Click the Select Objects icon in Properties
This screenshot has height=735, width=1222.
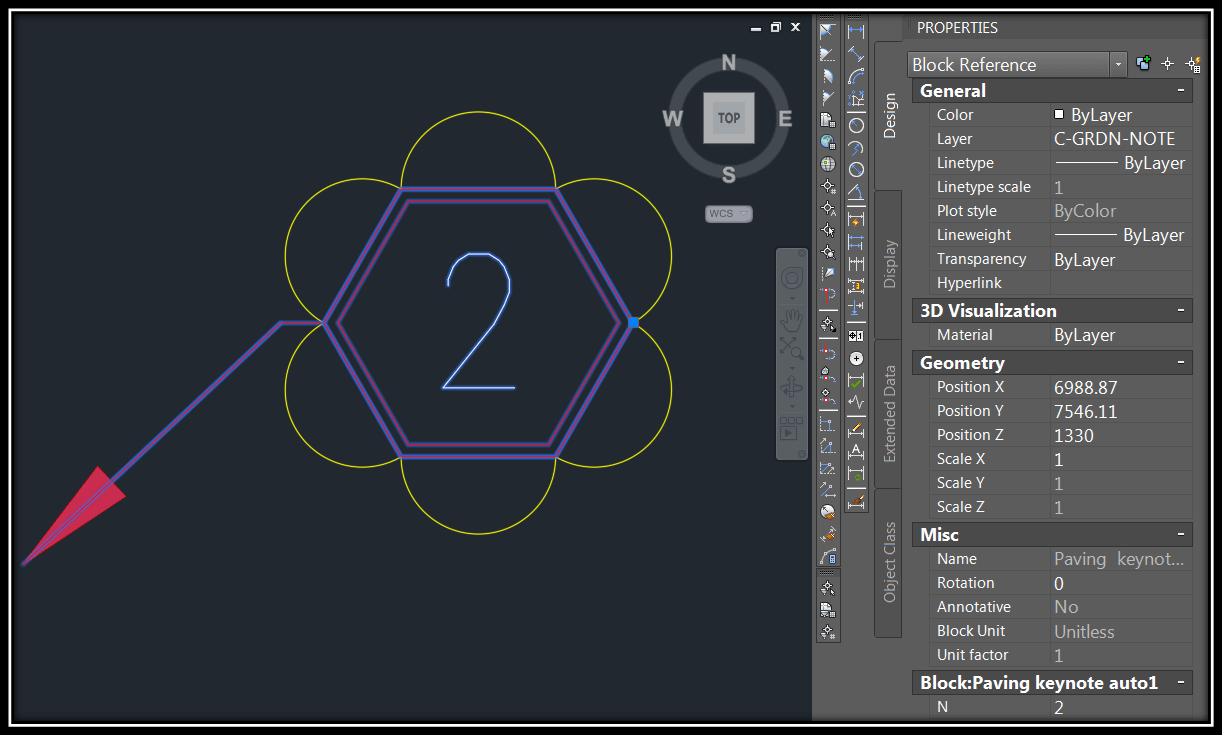pyautogui.click(x=1168, y=64)
